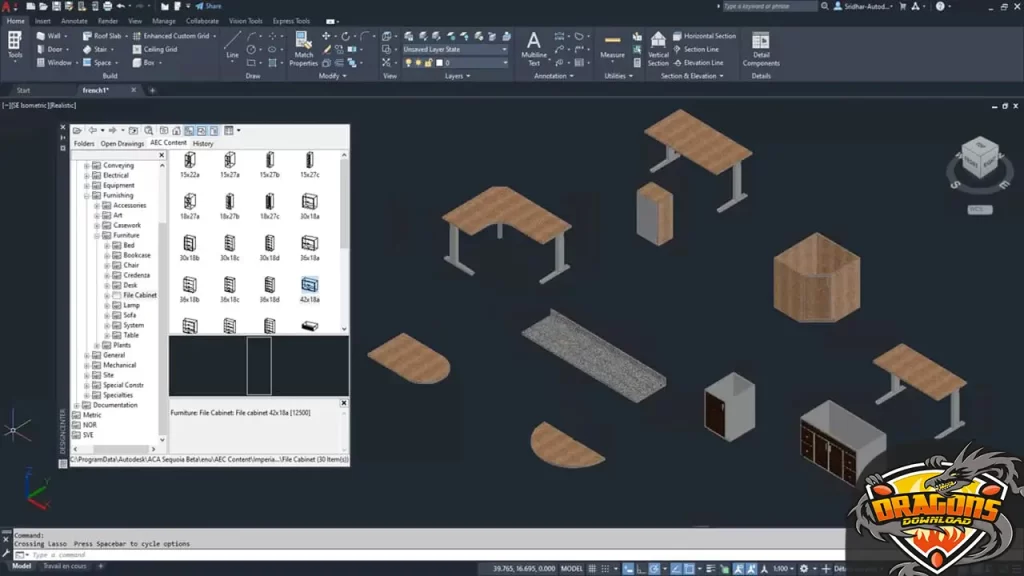Click the Undo arrow in quick access toolbar
This screenshot has width=1024, height=576.
coord(120,7)
